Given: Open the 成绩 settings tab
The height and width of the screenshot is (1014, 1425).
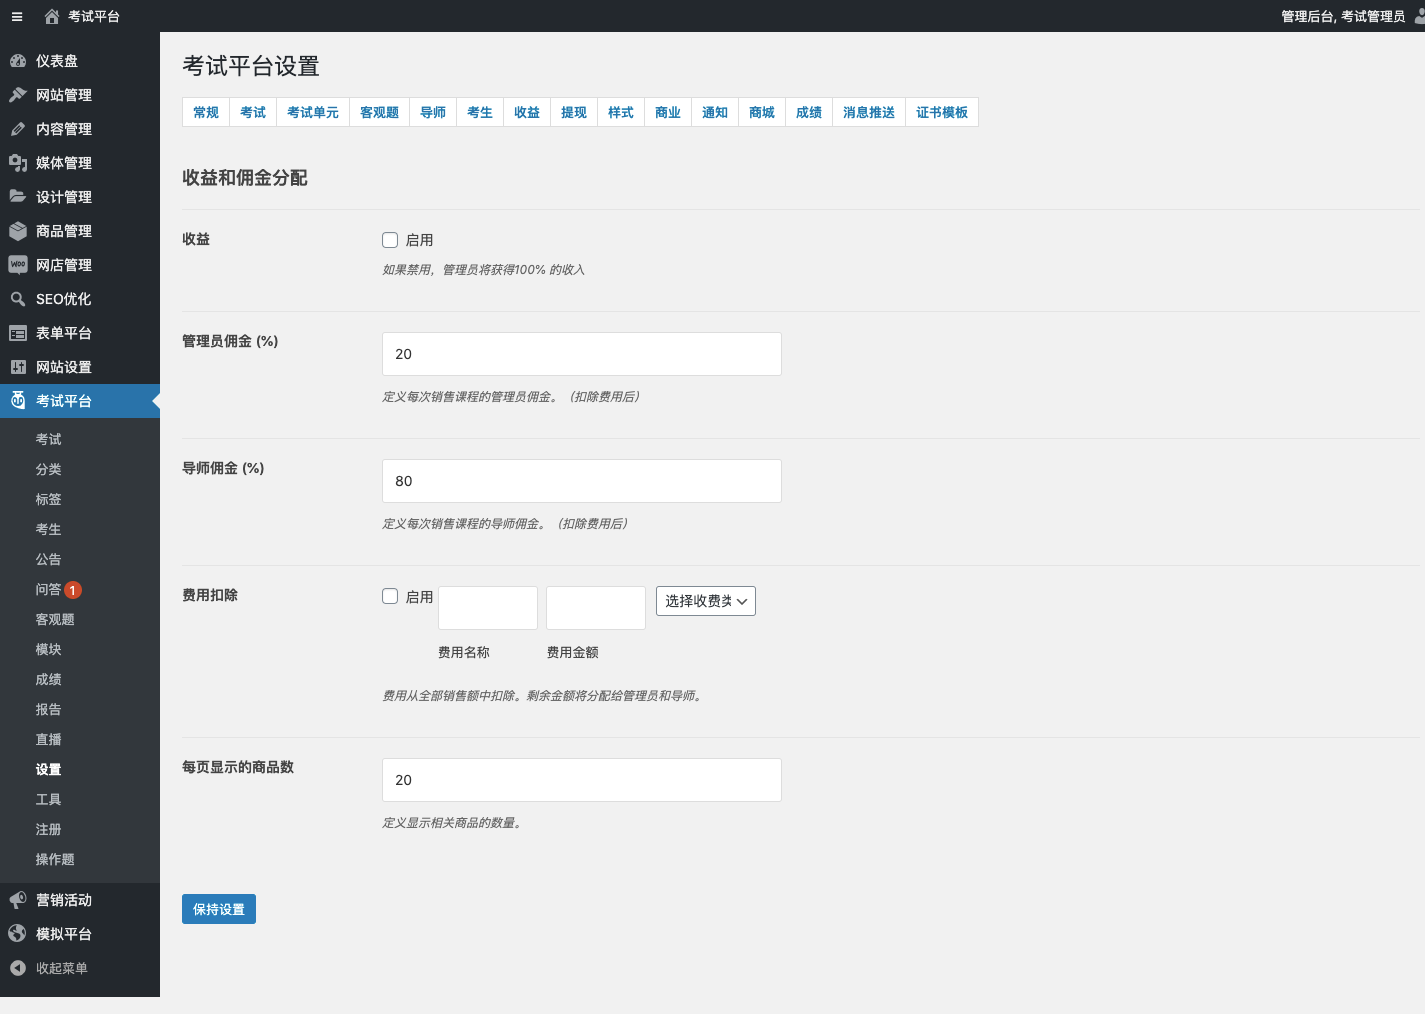Looking at the screenshot, I should tap(809, 112).
